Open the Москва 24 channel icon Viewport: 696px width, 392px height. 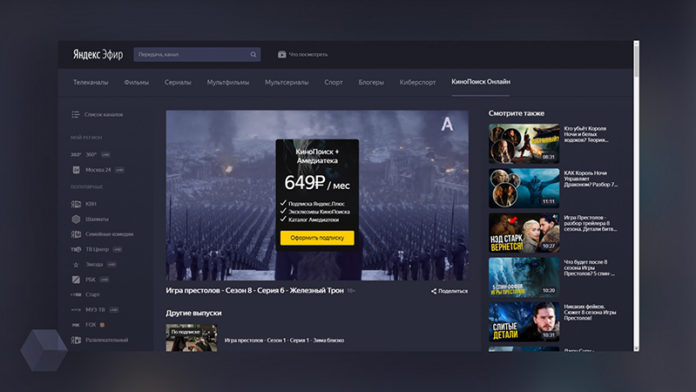pyautogui.click(x=76, y=170)
